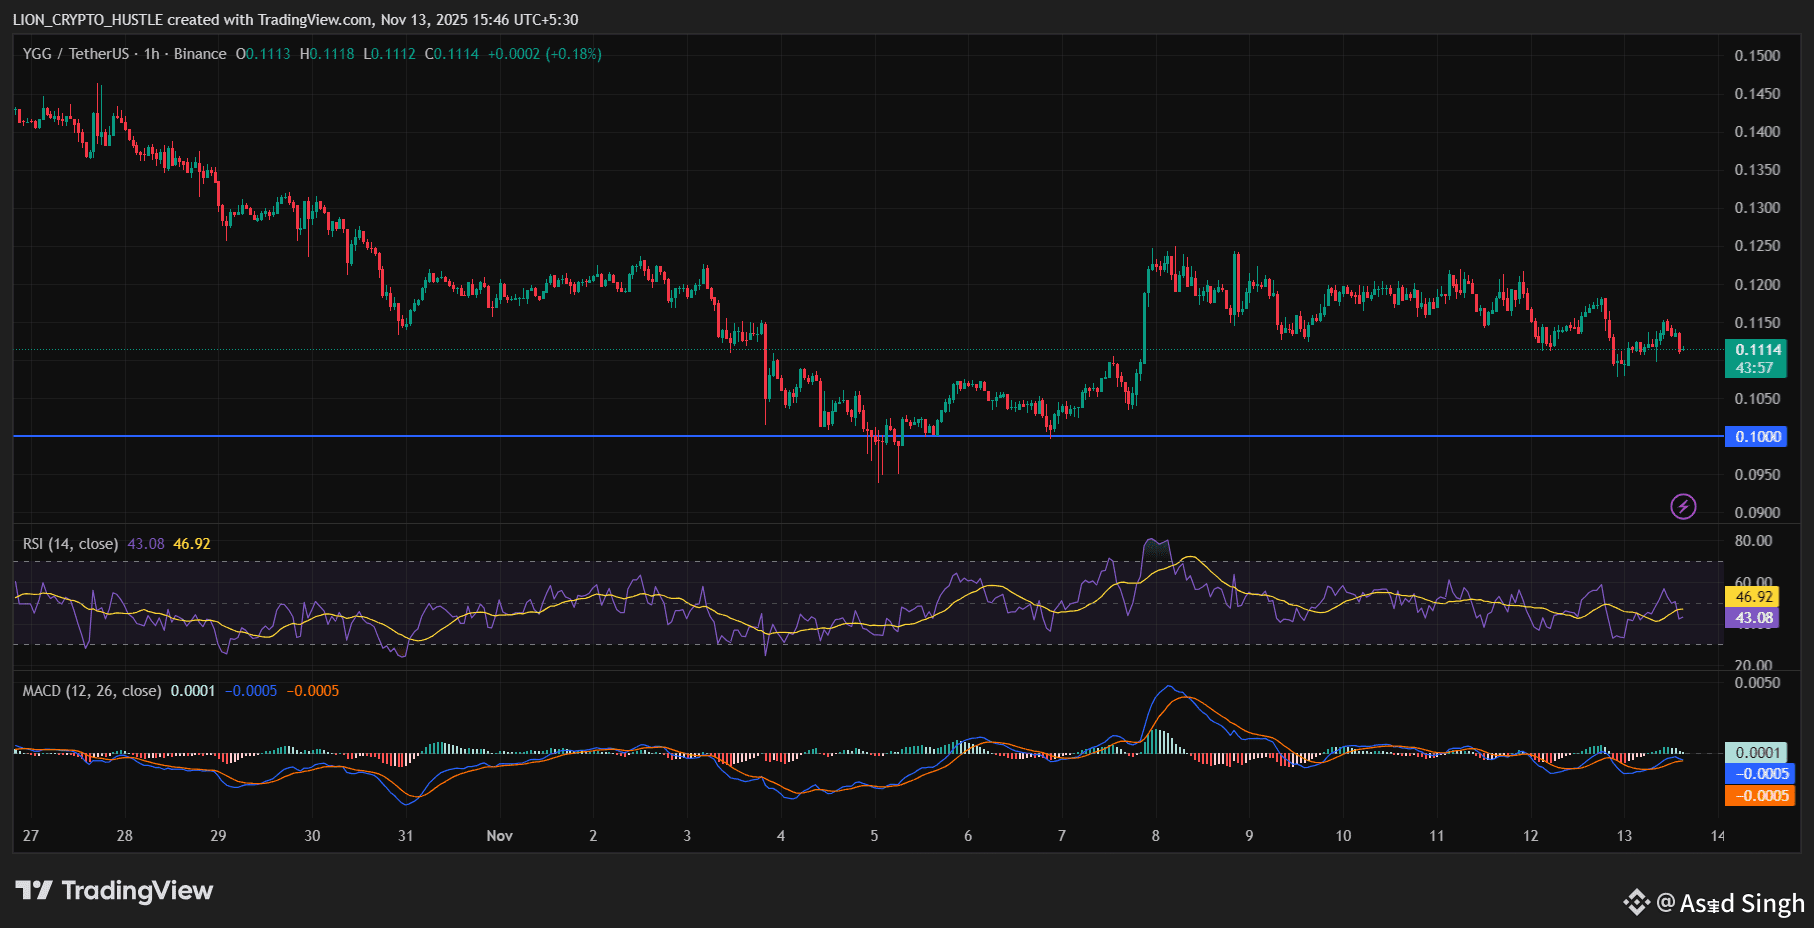This screenshot has width=1814, height=928.
Task: Open the YGG / TetherUS symbol title
Action: [x=76, y=54]
